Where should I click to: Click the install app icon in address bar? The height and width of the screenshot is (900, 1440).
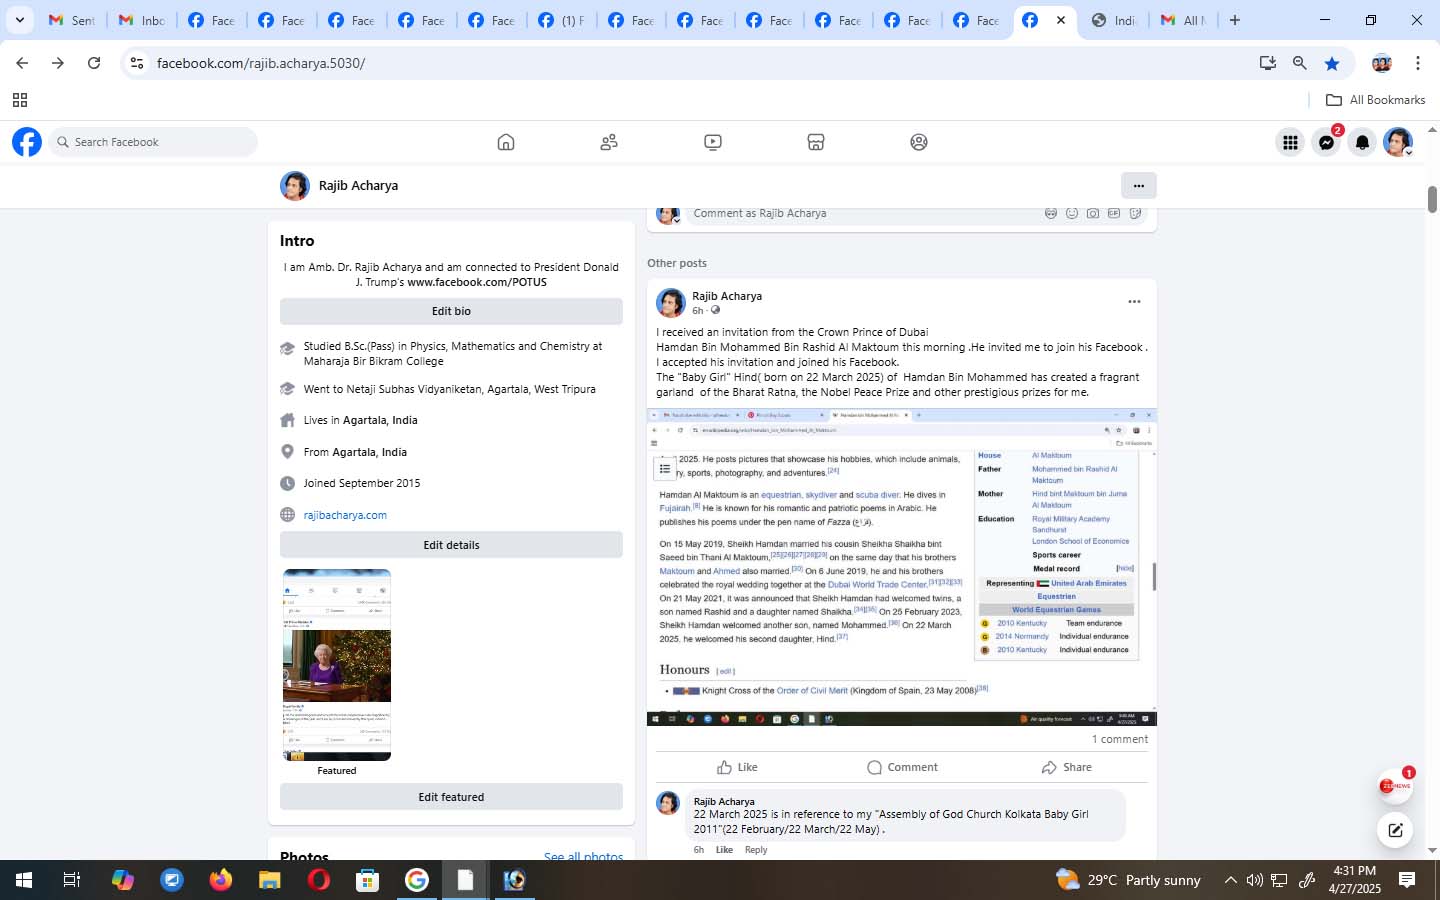[x=1268, y=63]
